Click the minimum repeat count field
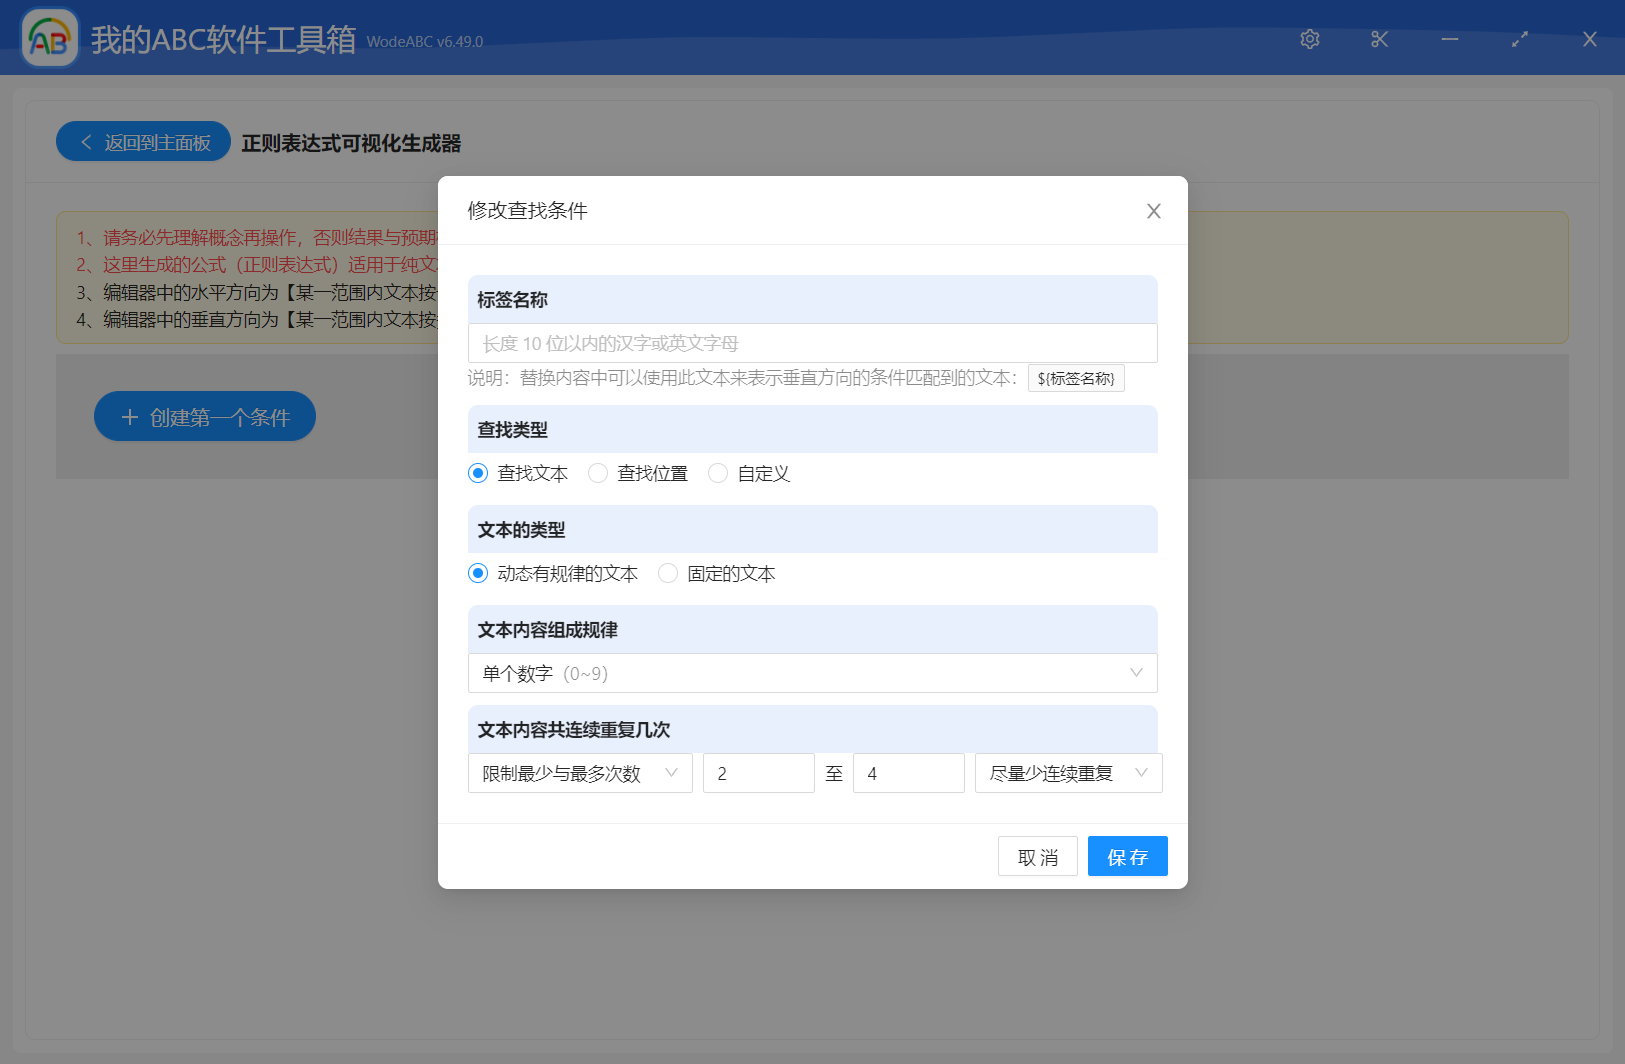This screenshot has height=1064, width=1625. click(x=758, y=773)
